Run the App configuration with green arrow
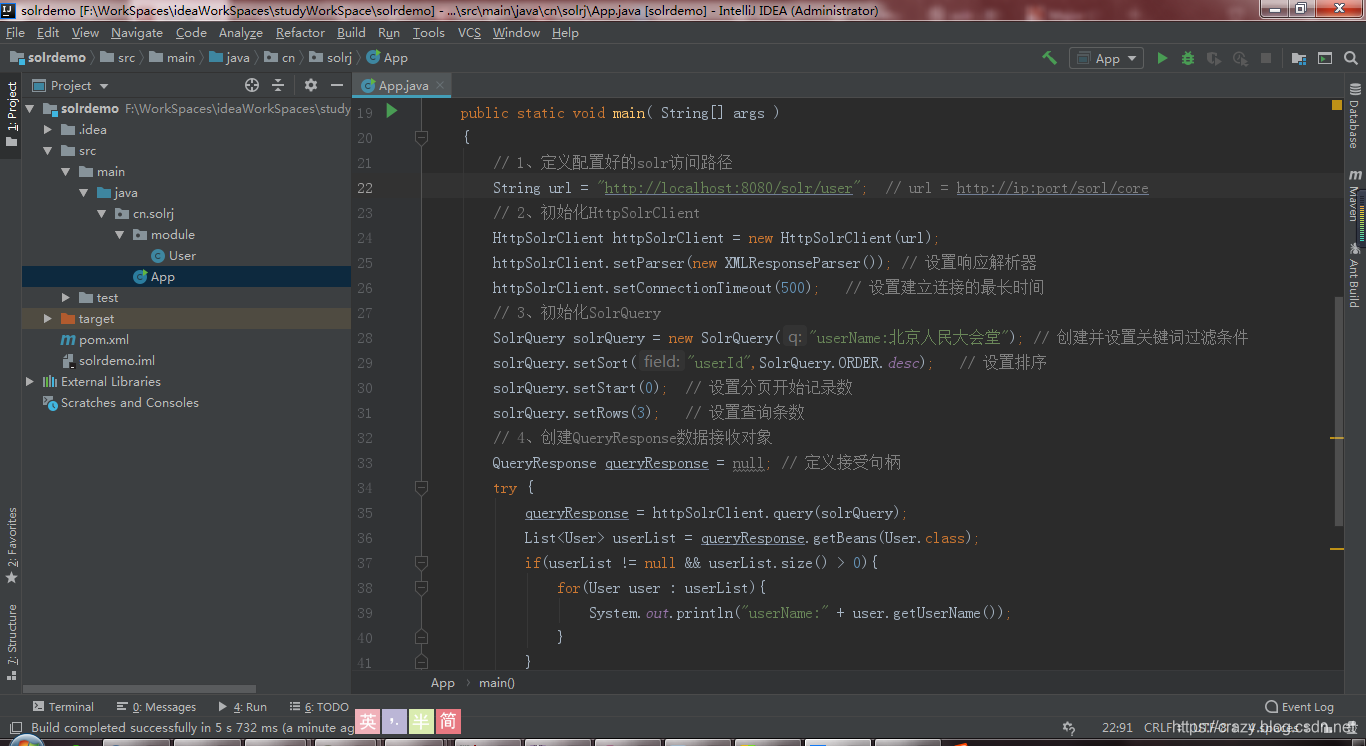This screenshot has height=746, width=1366. click(x=1163, y=57)
